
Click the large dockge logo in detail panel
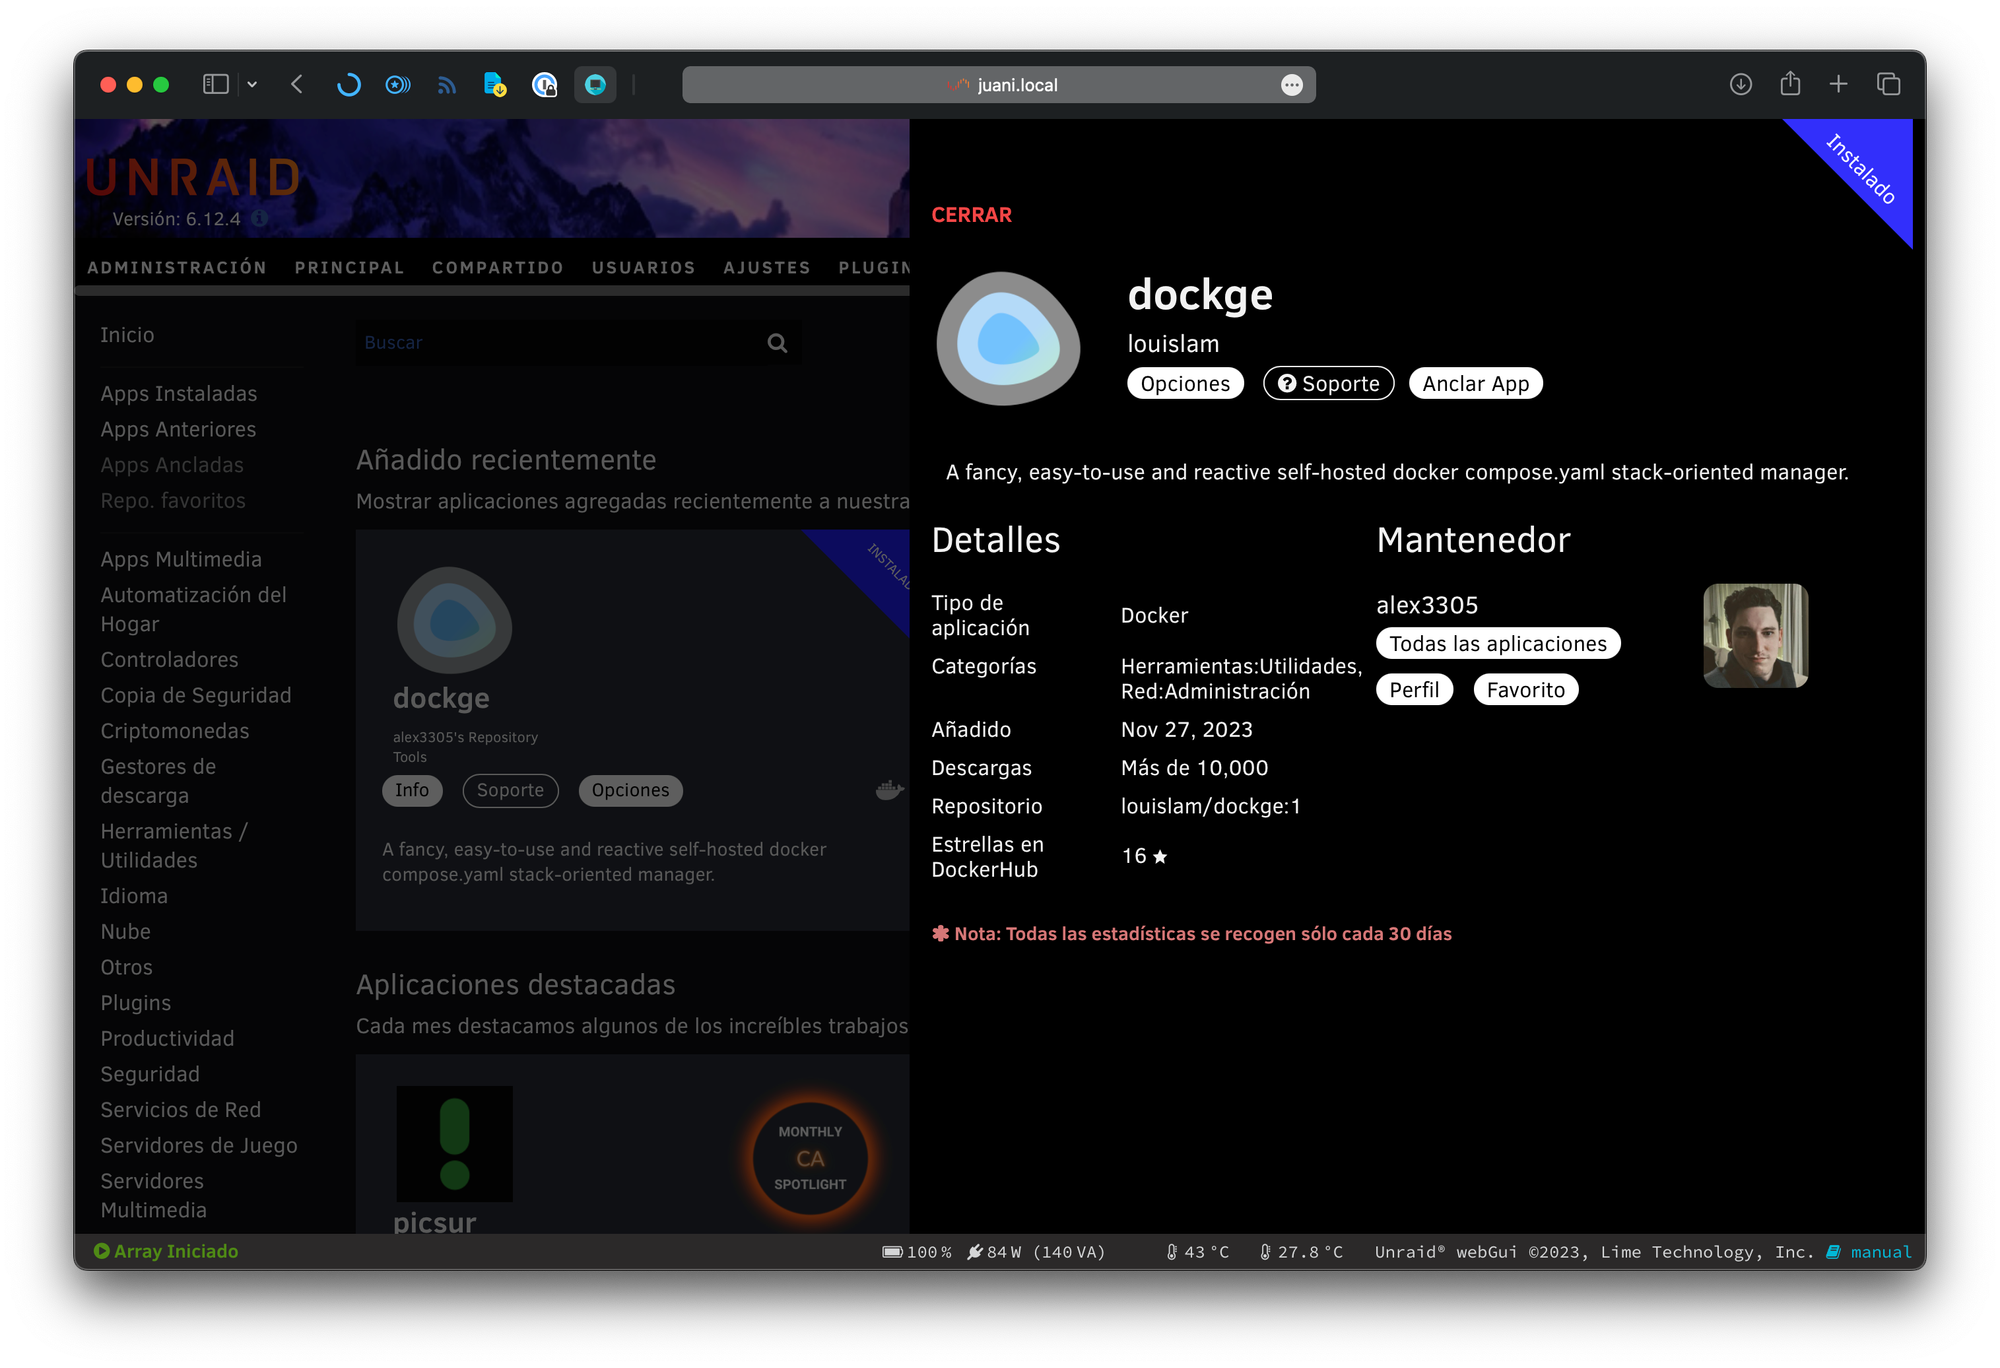point(1008,338)
